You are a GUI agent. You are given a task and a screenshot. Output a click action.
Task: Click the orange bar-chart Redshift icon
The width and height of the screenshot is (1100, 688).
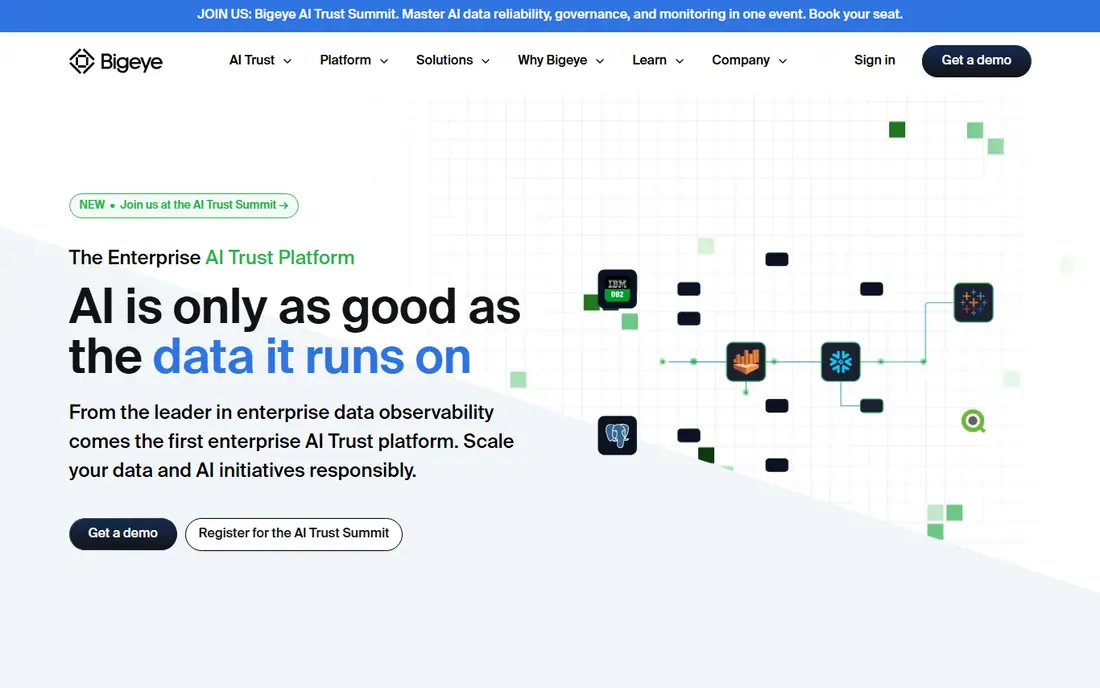746,362
